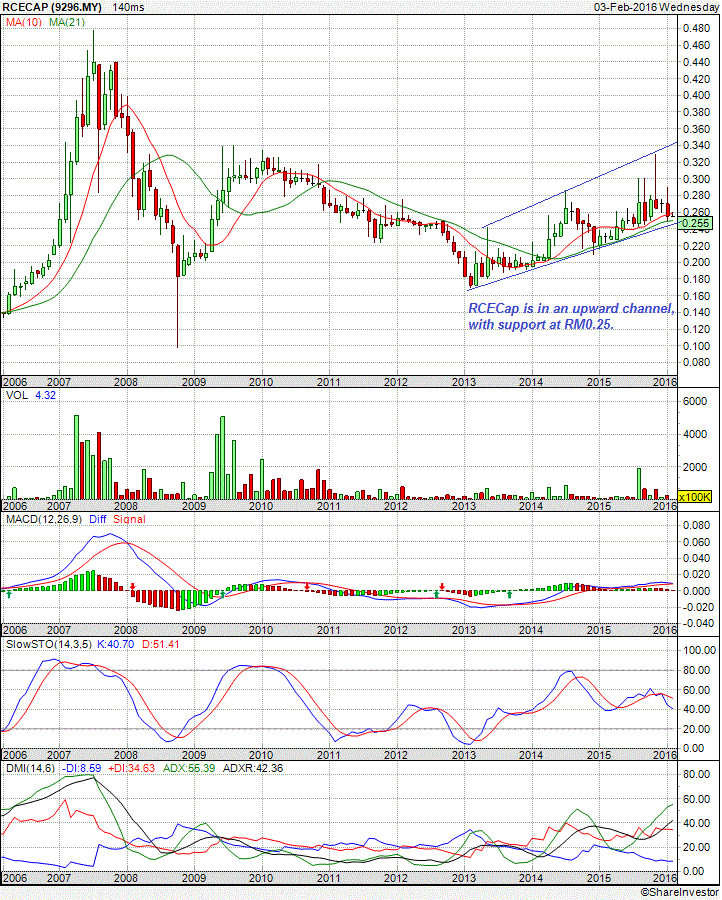
Task: Click the -DI:8.59 value
Action: 81,768
